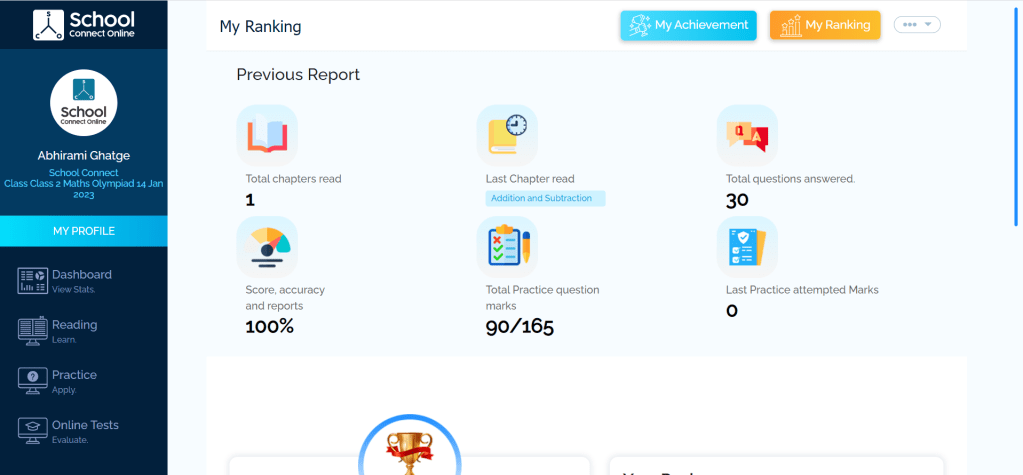Viewport: 1023px width, 475px height.
Task: Open Online Tests from sidebar
Action: 84,430
